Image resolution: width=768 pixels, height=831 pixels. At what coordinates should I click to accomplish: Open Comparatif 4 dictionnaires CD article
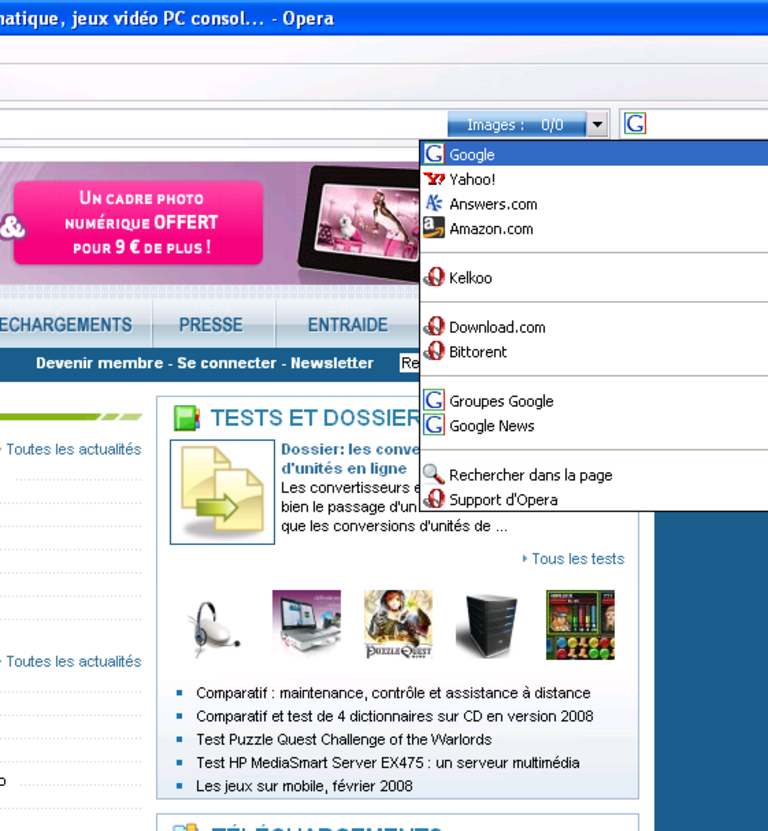394,716
